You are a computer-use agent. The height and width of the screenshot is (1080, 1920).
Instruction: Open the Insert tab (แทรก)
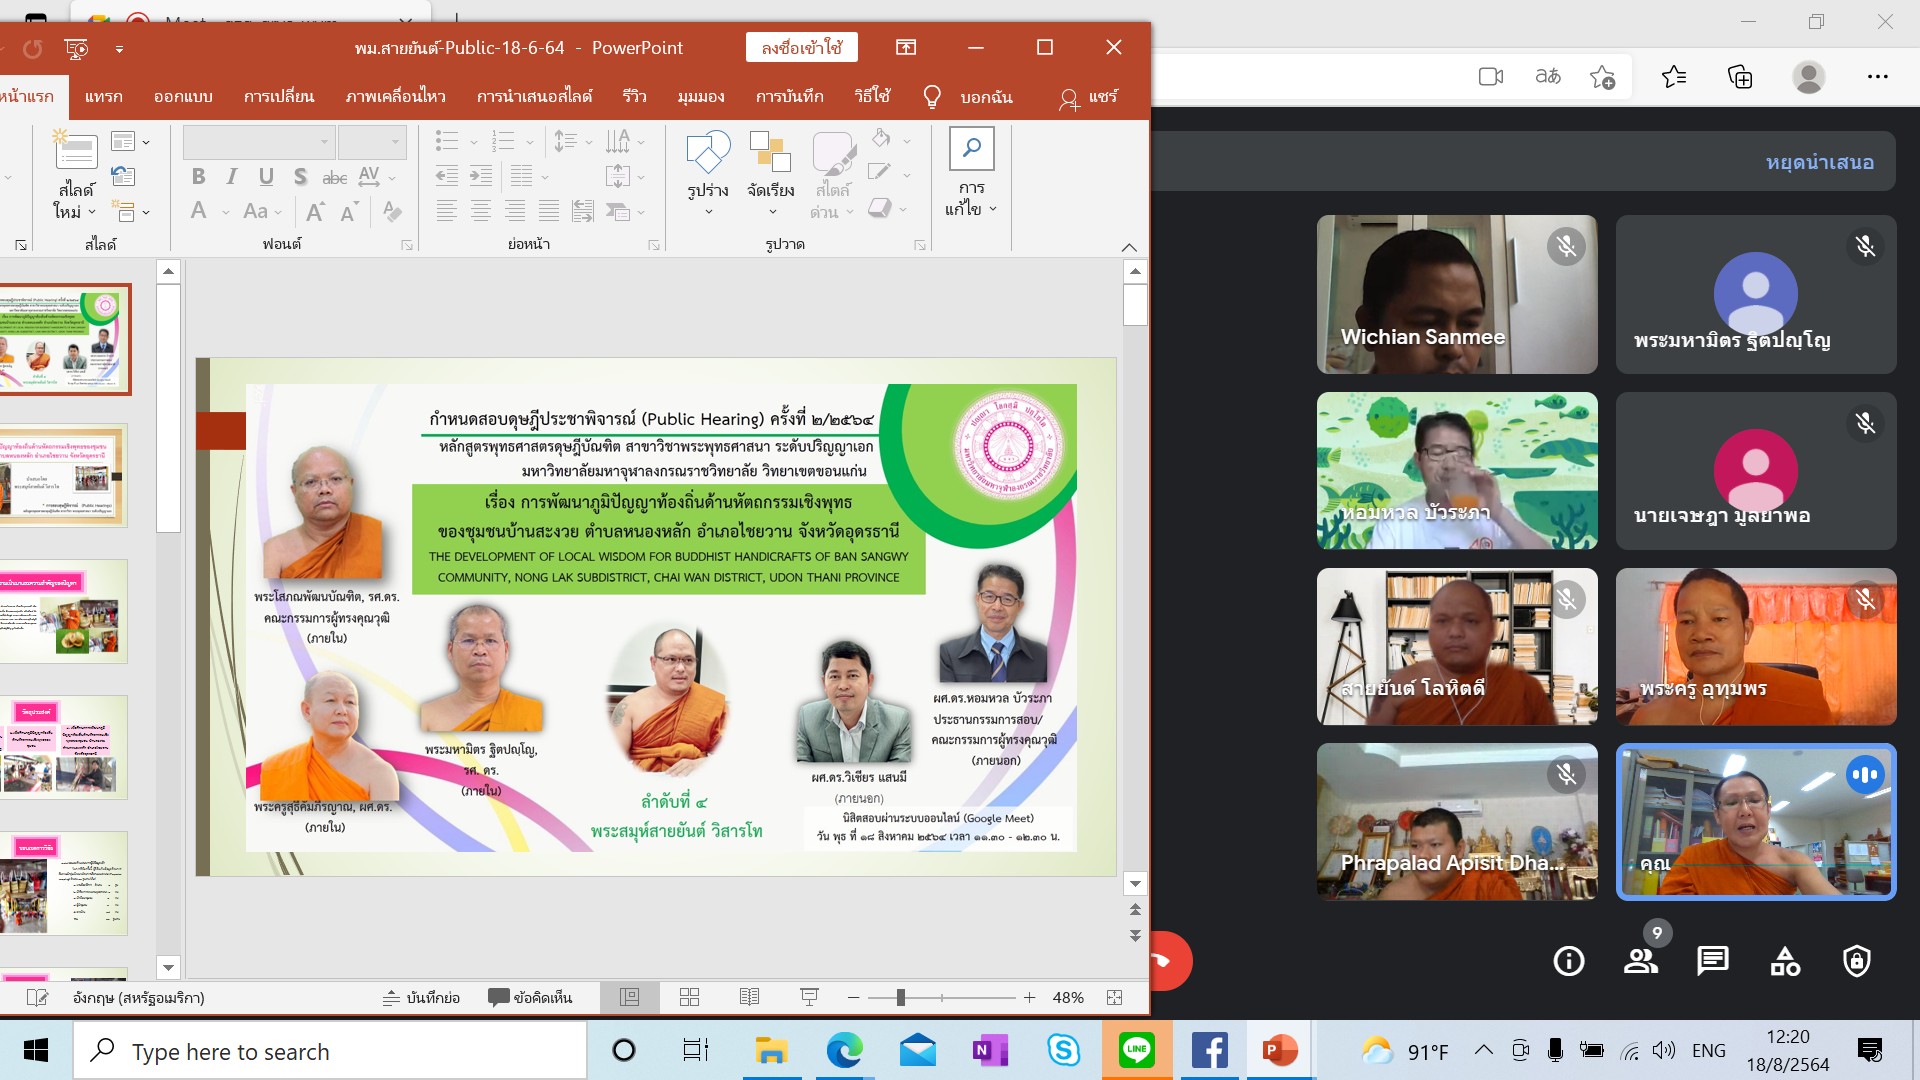click(104, 97)
